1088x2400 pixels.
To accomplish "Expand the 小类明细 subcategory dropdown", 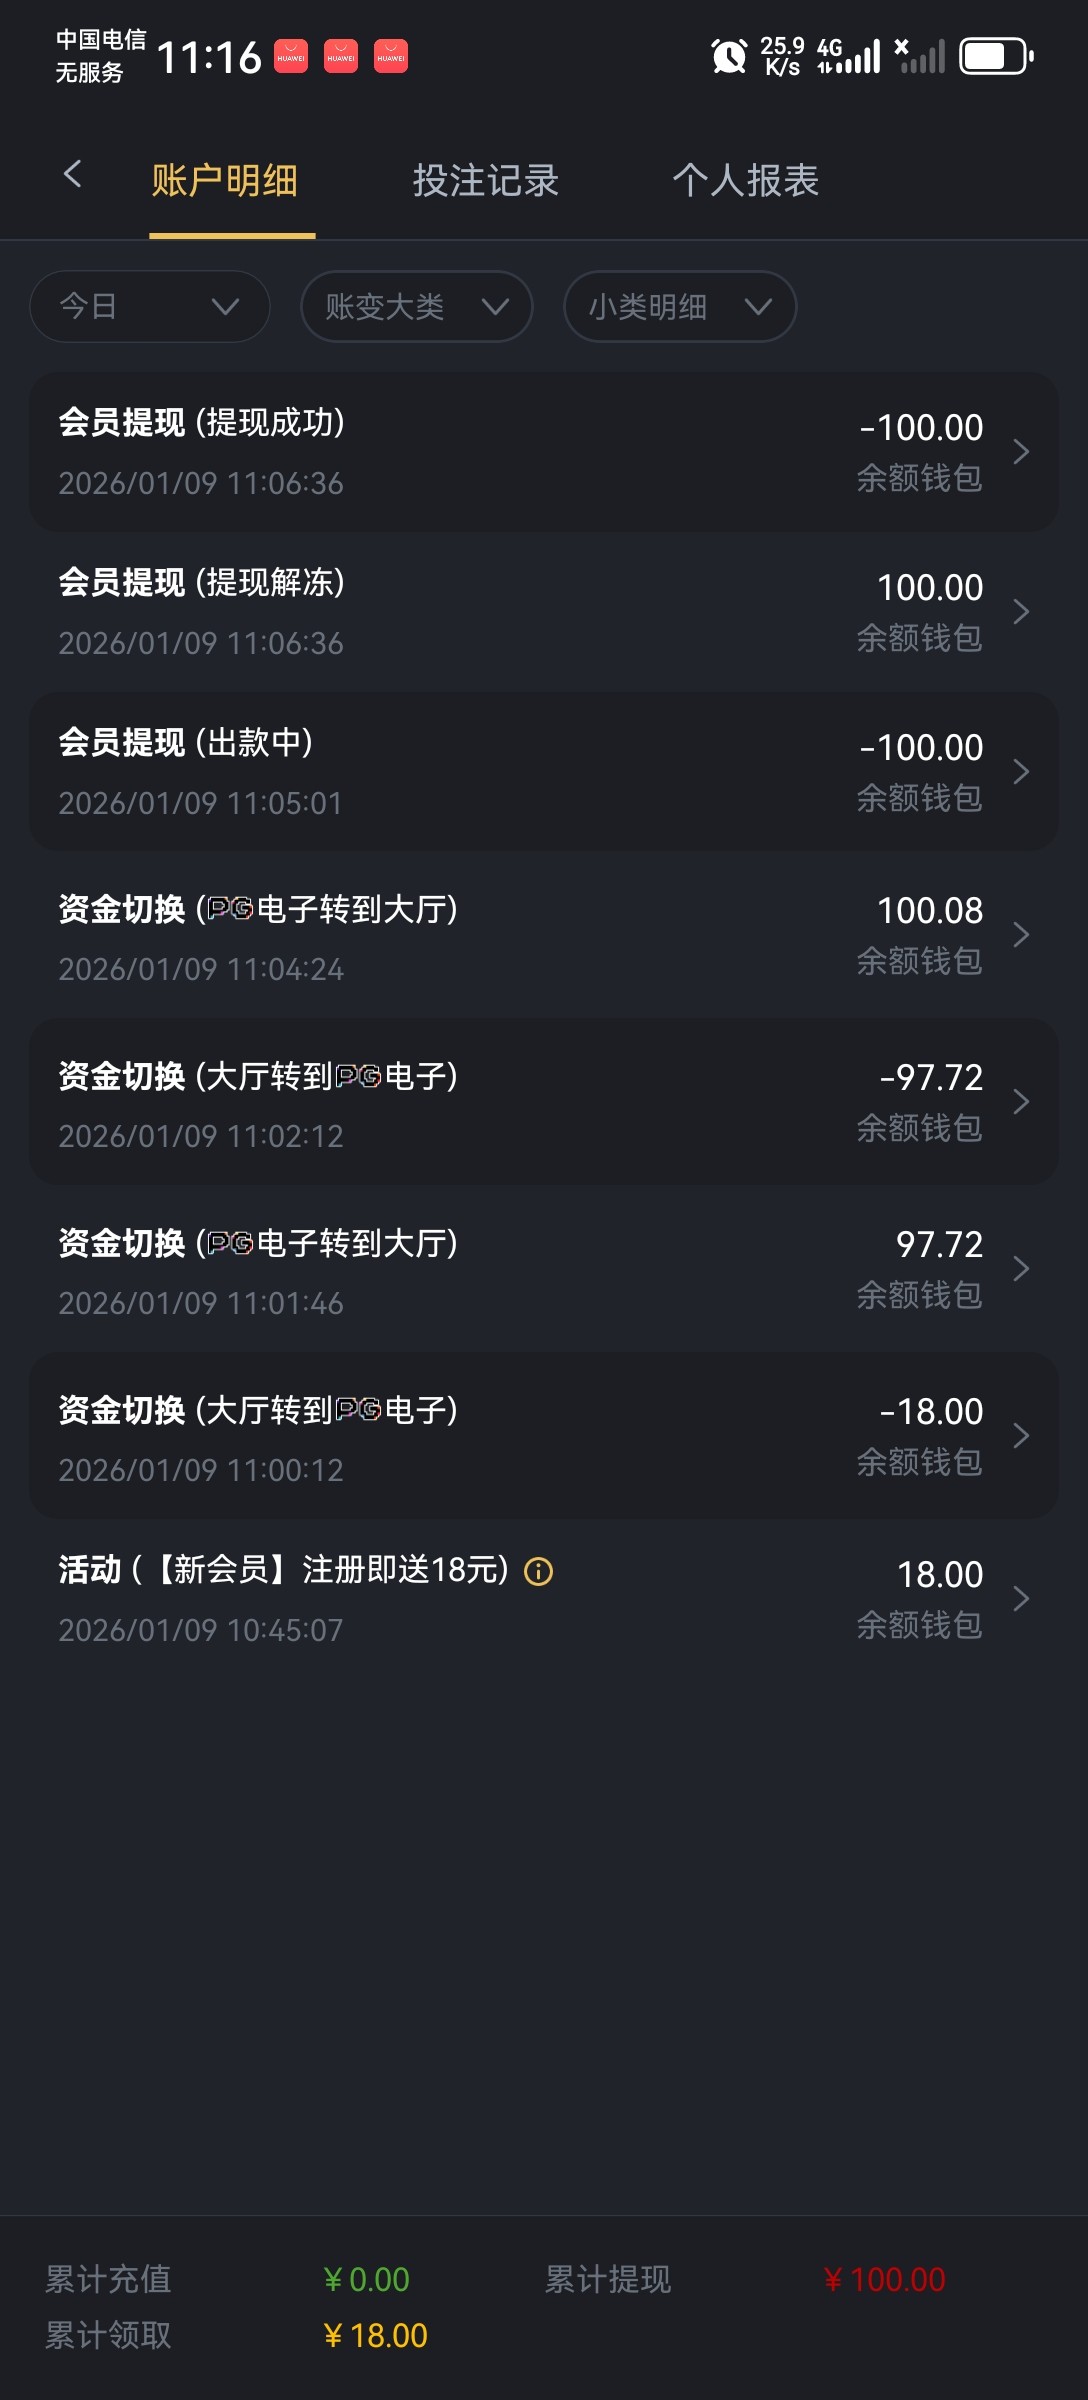I will 680,307.
